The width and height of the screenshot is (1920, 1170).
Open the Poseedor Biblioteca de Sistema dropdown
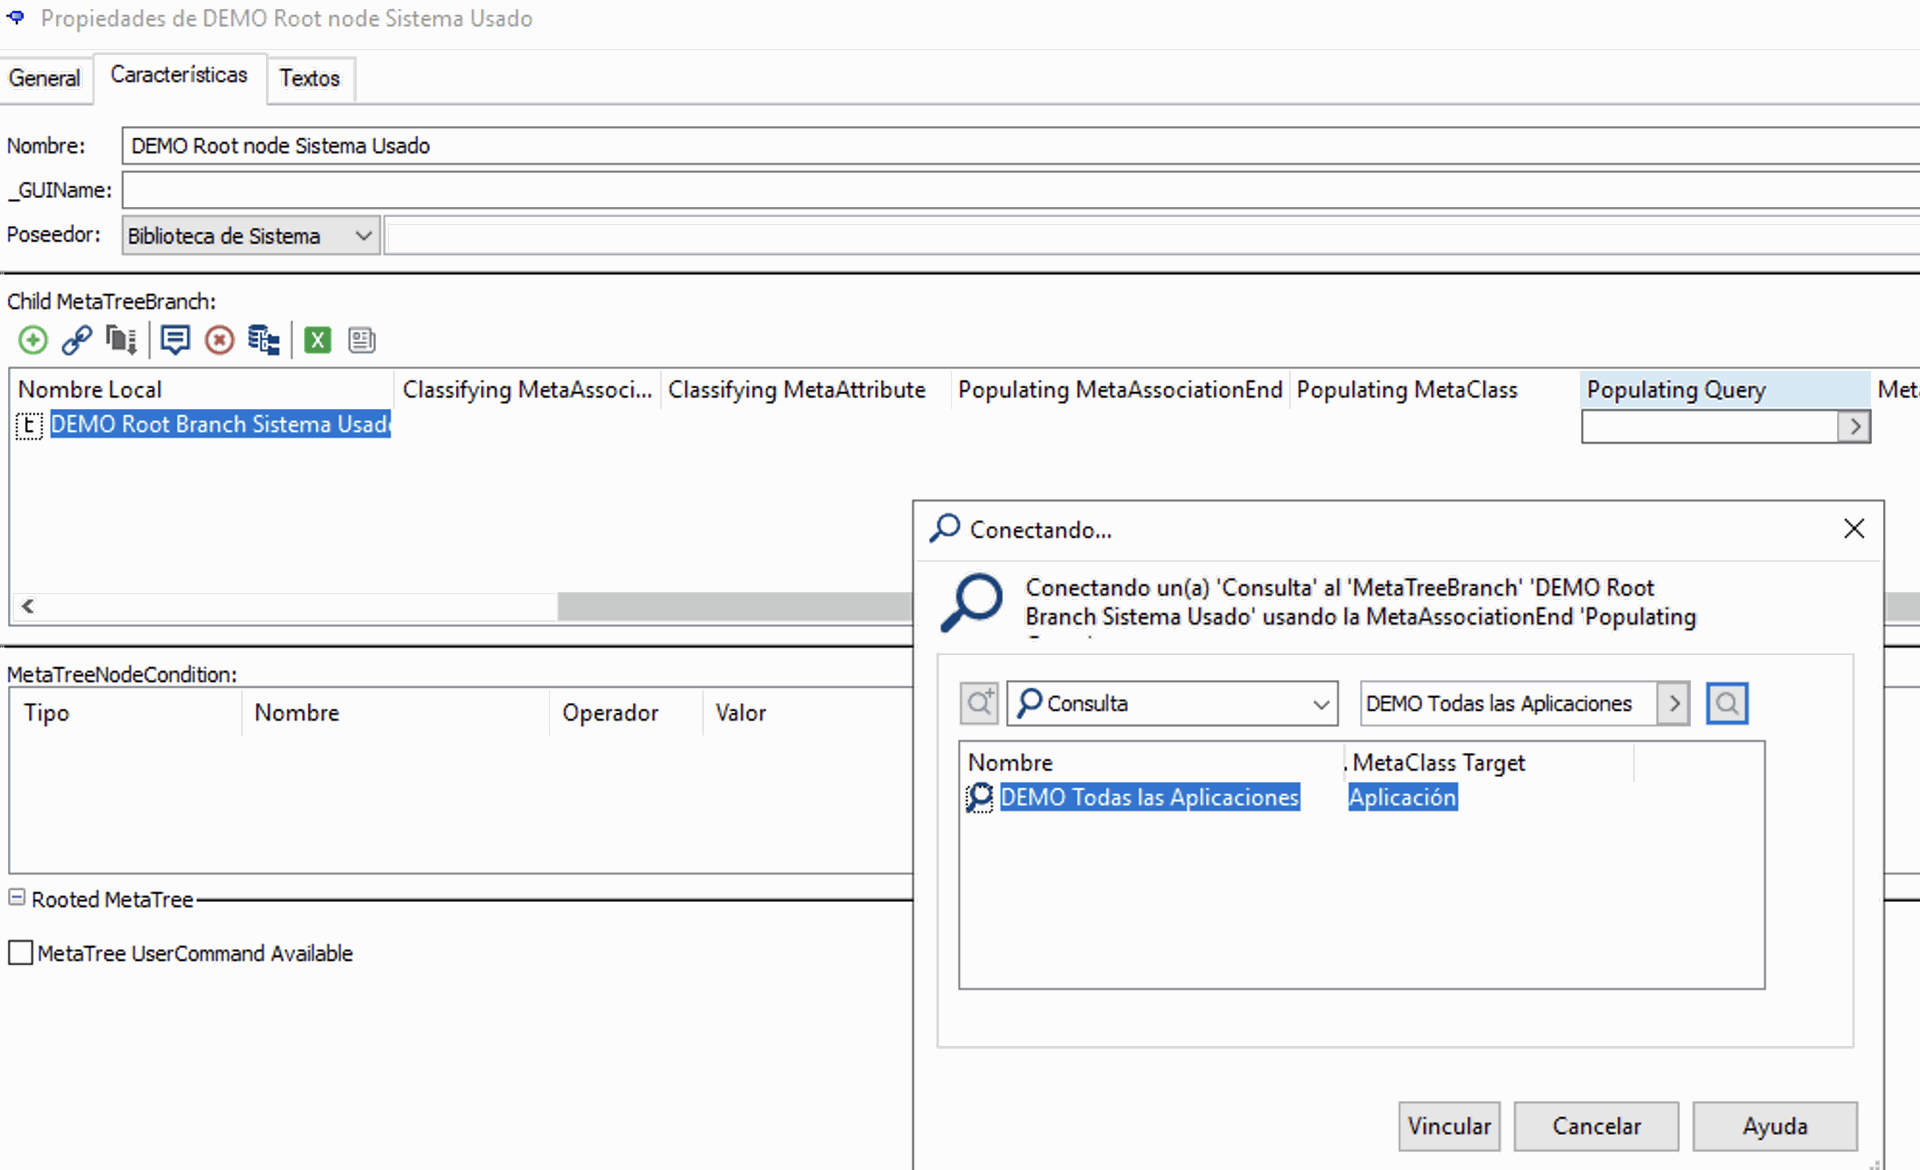[x=250, y=236]
